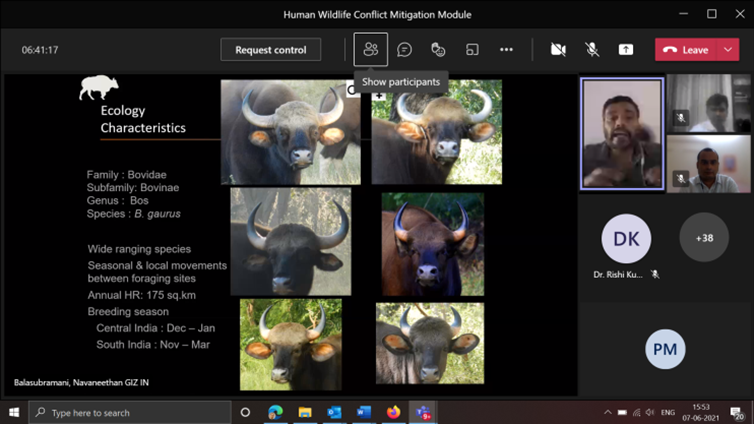Unmute the microphone

click(592, 49)
